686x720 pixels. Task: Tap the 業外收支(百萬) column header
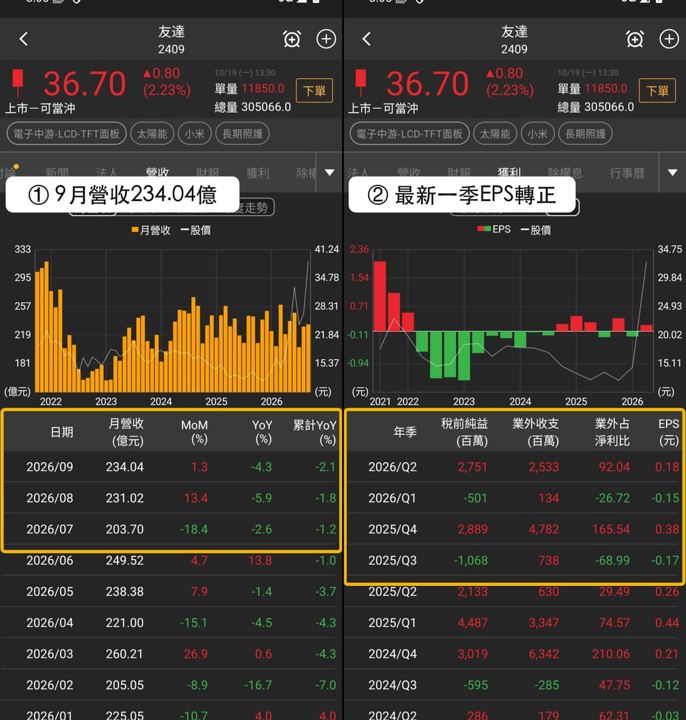click(x=535, y=432)
